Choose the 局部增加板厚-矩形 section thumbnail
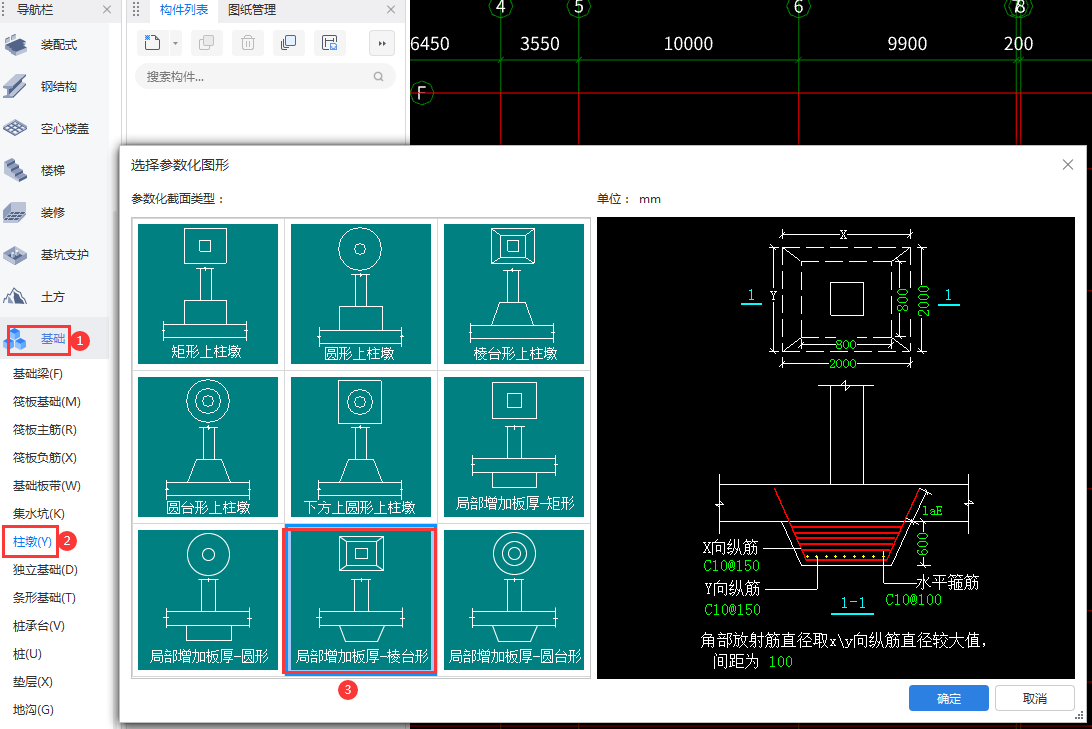The height and width of the screenshot is (729, 1092). [514, 447]
